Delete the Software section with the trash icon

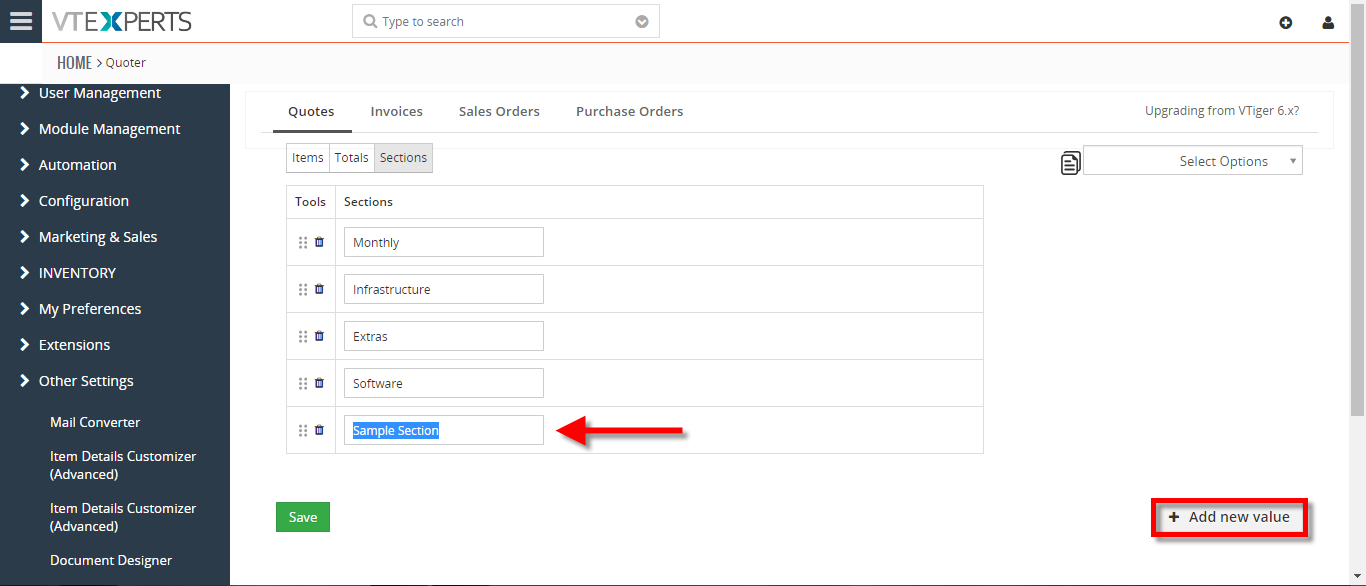(x=320, y=383)
